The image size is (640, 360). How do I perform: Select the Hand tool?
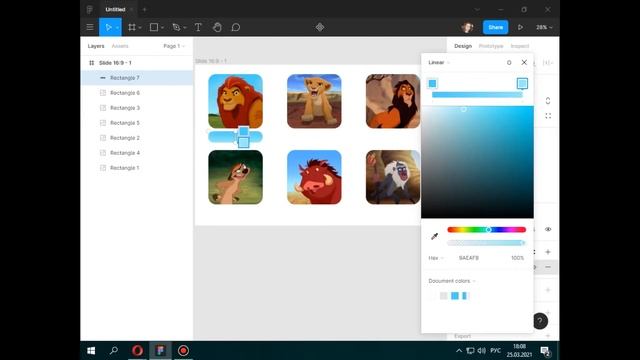click(217, 27)
